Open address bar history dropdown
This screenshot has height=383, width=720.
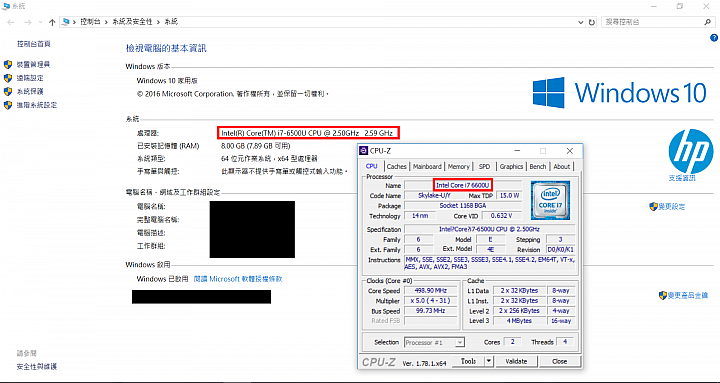coord(582,22)
